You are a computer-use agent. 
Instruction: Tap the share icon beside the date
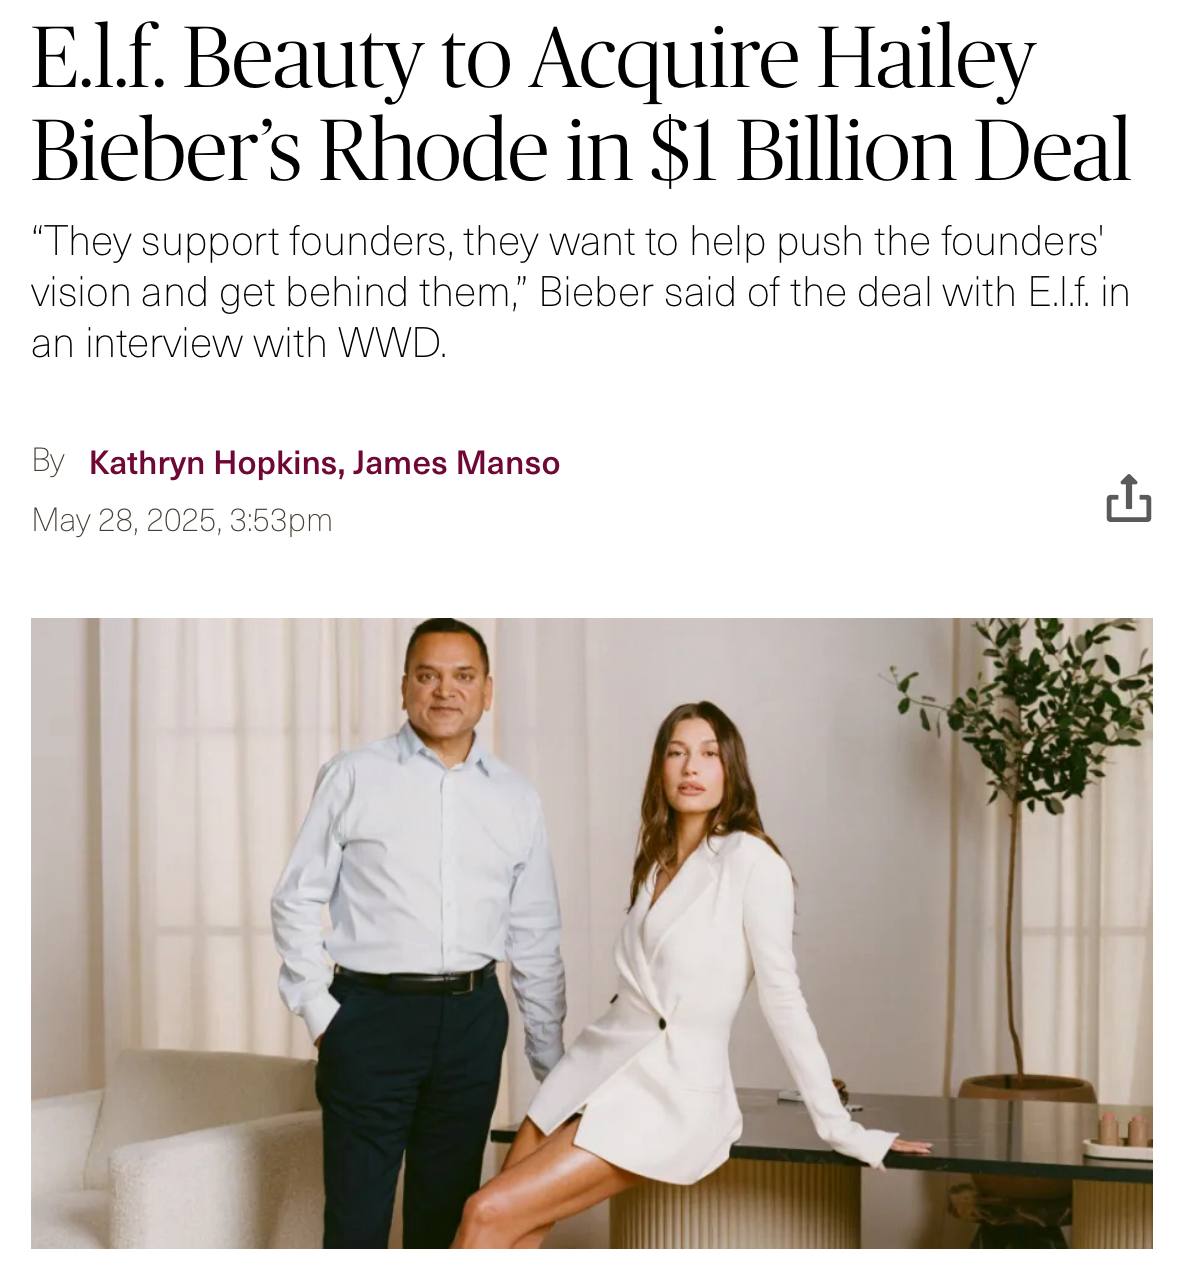pos(1128,498)
